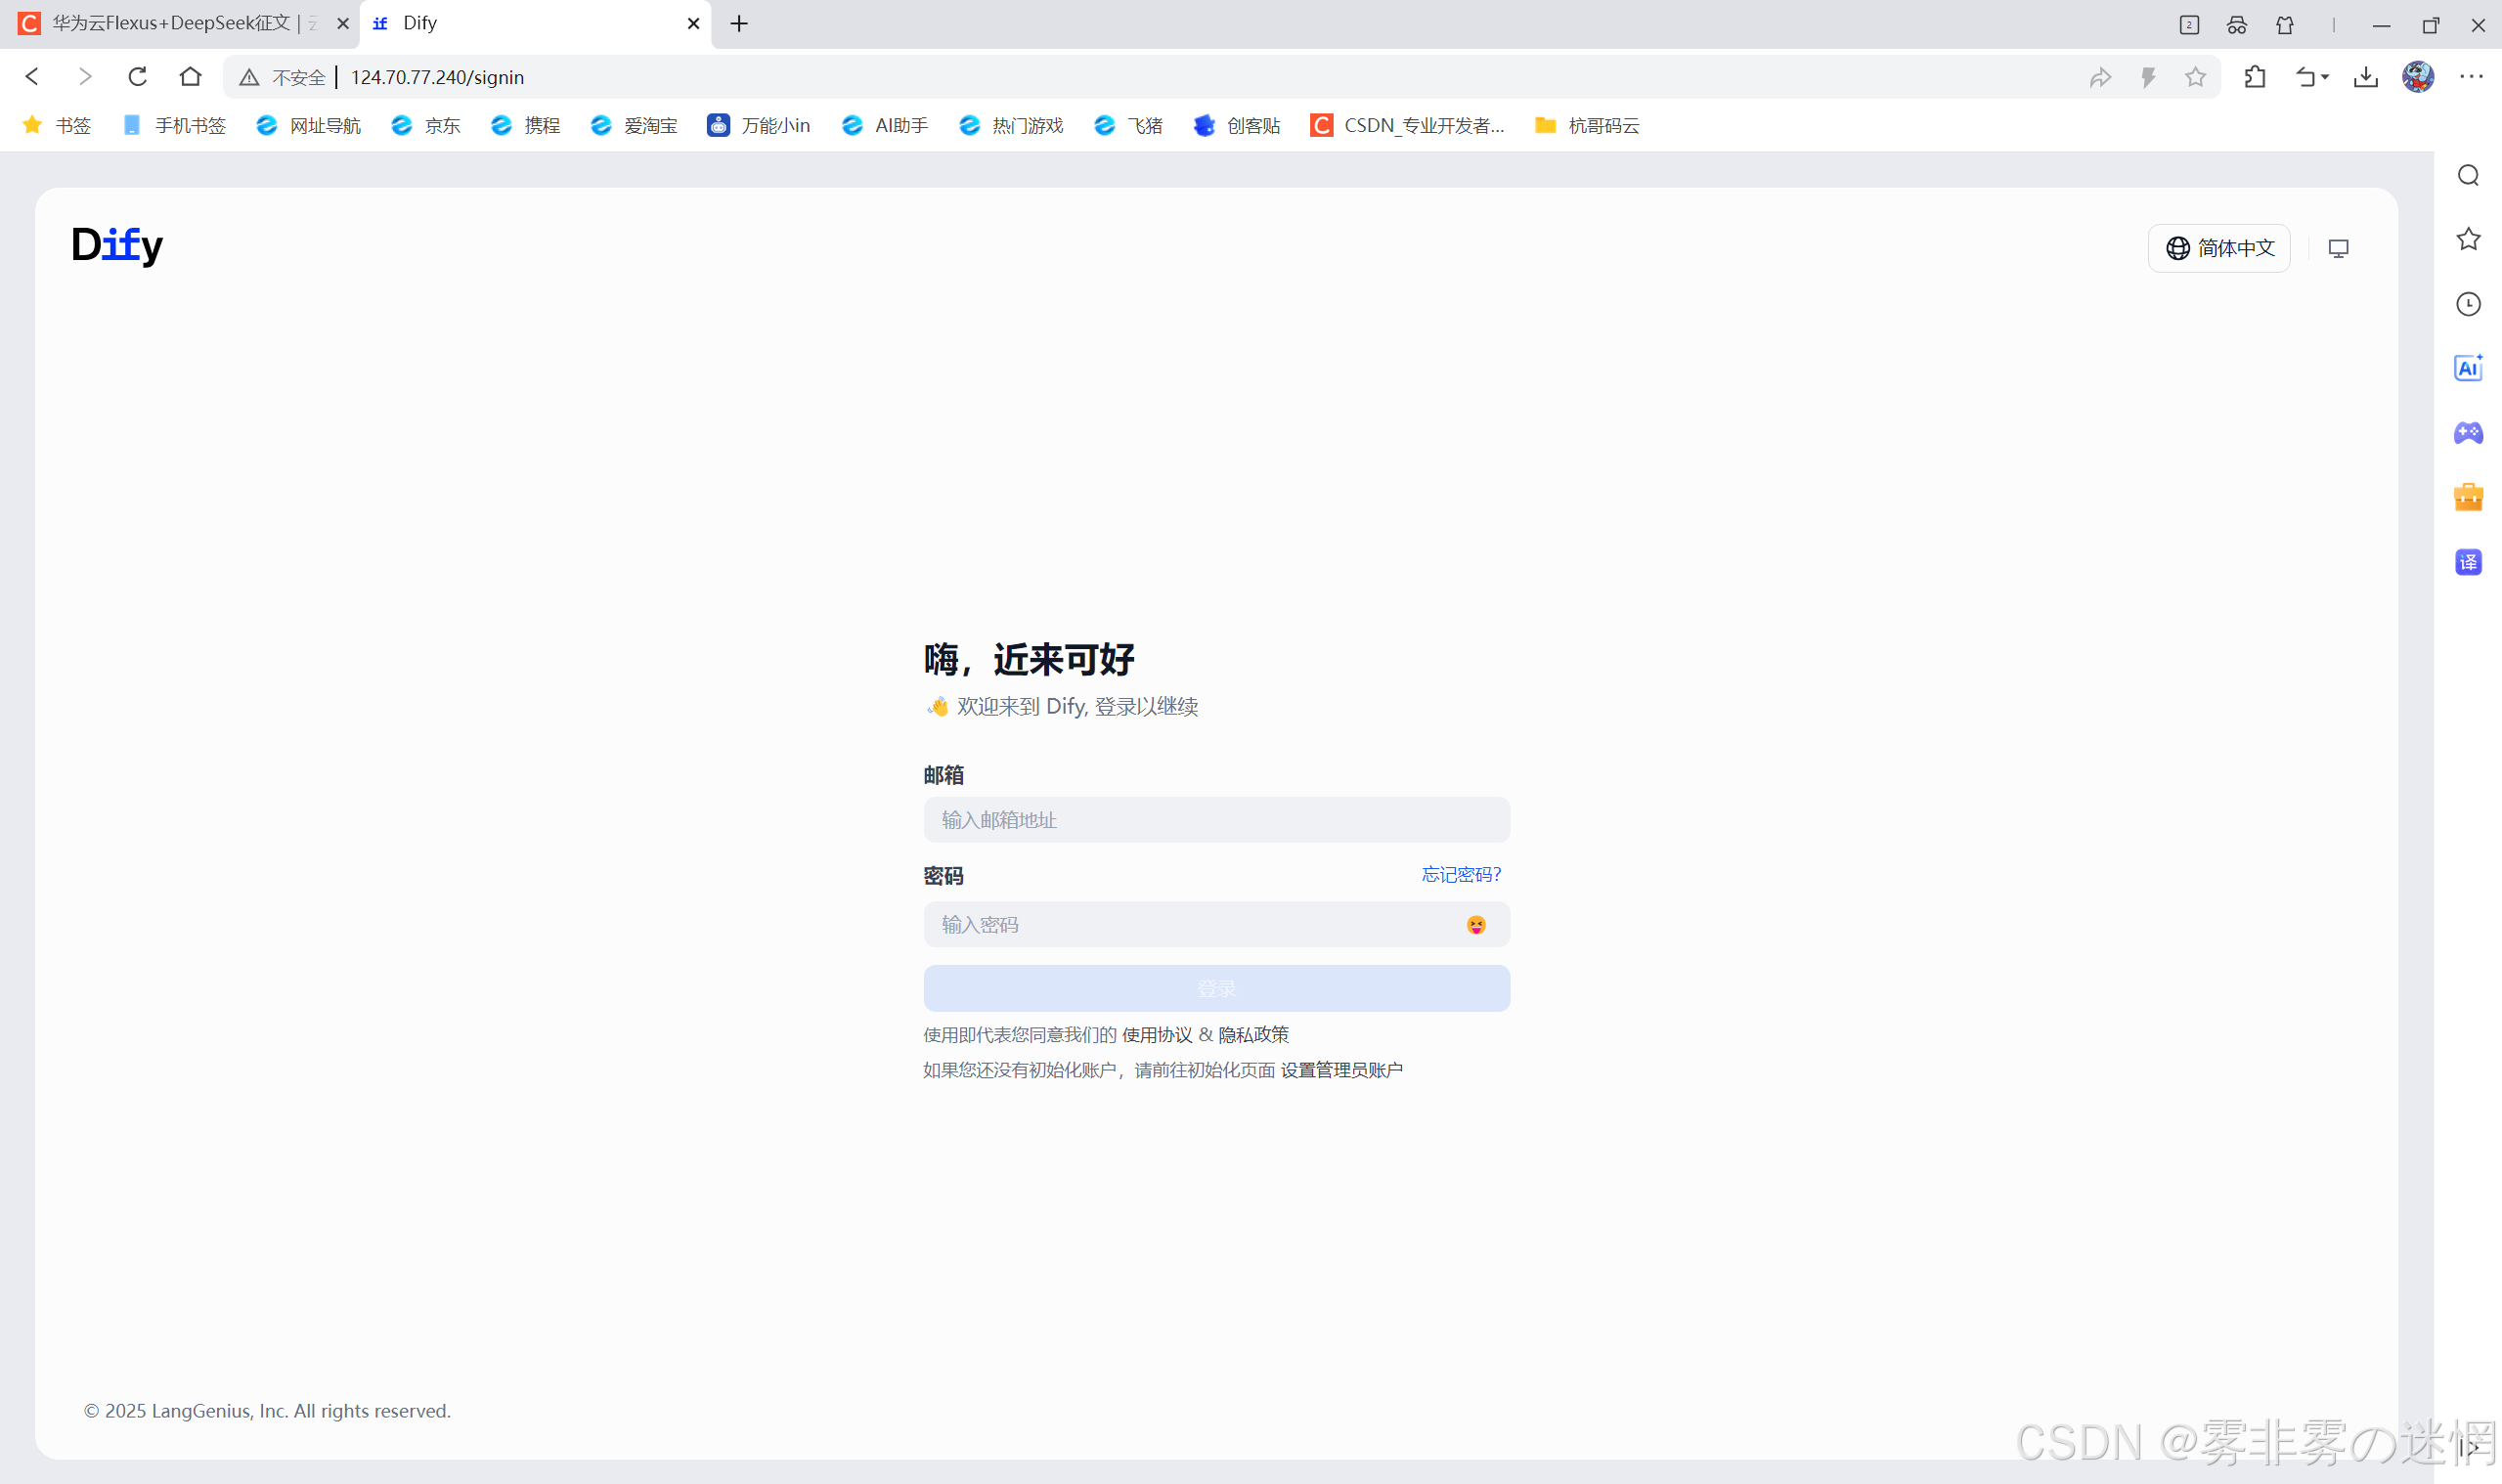Open the sidebar favorites star
This screenshot has height=1484, width=2502.
tap(2468, 239)
